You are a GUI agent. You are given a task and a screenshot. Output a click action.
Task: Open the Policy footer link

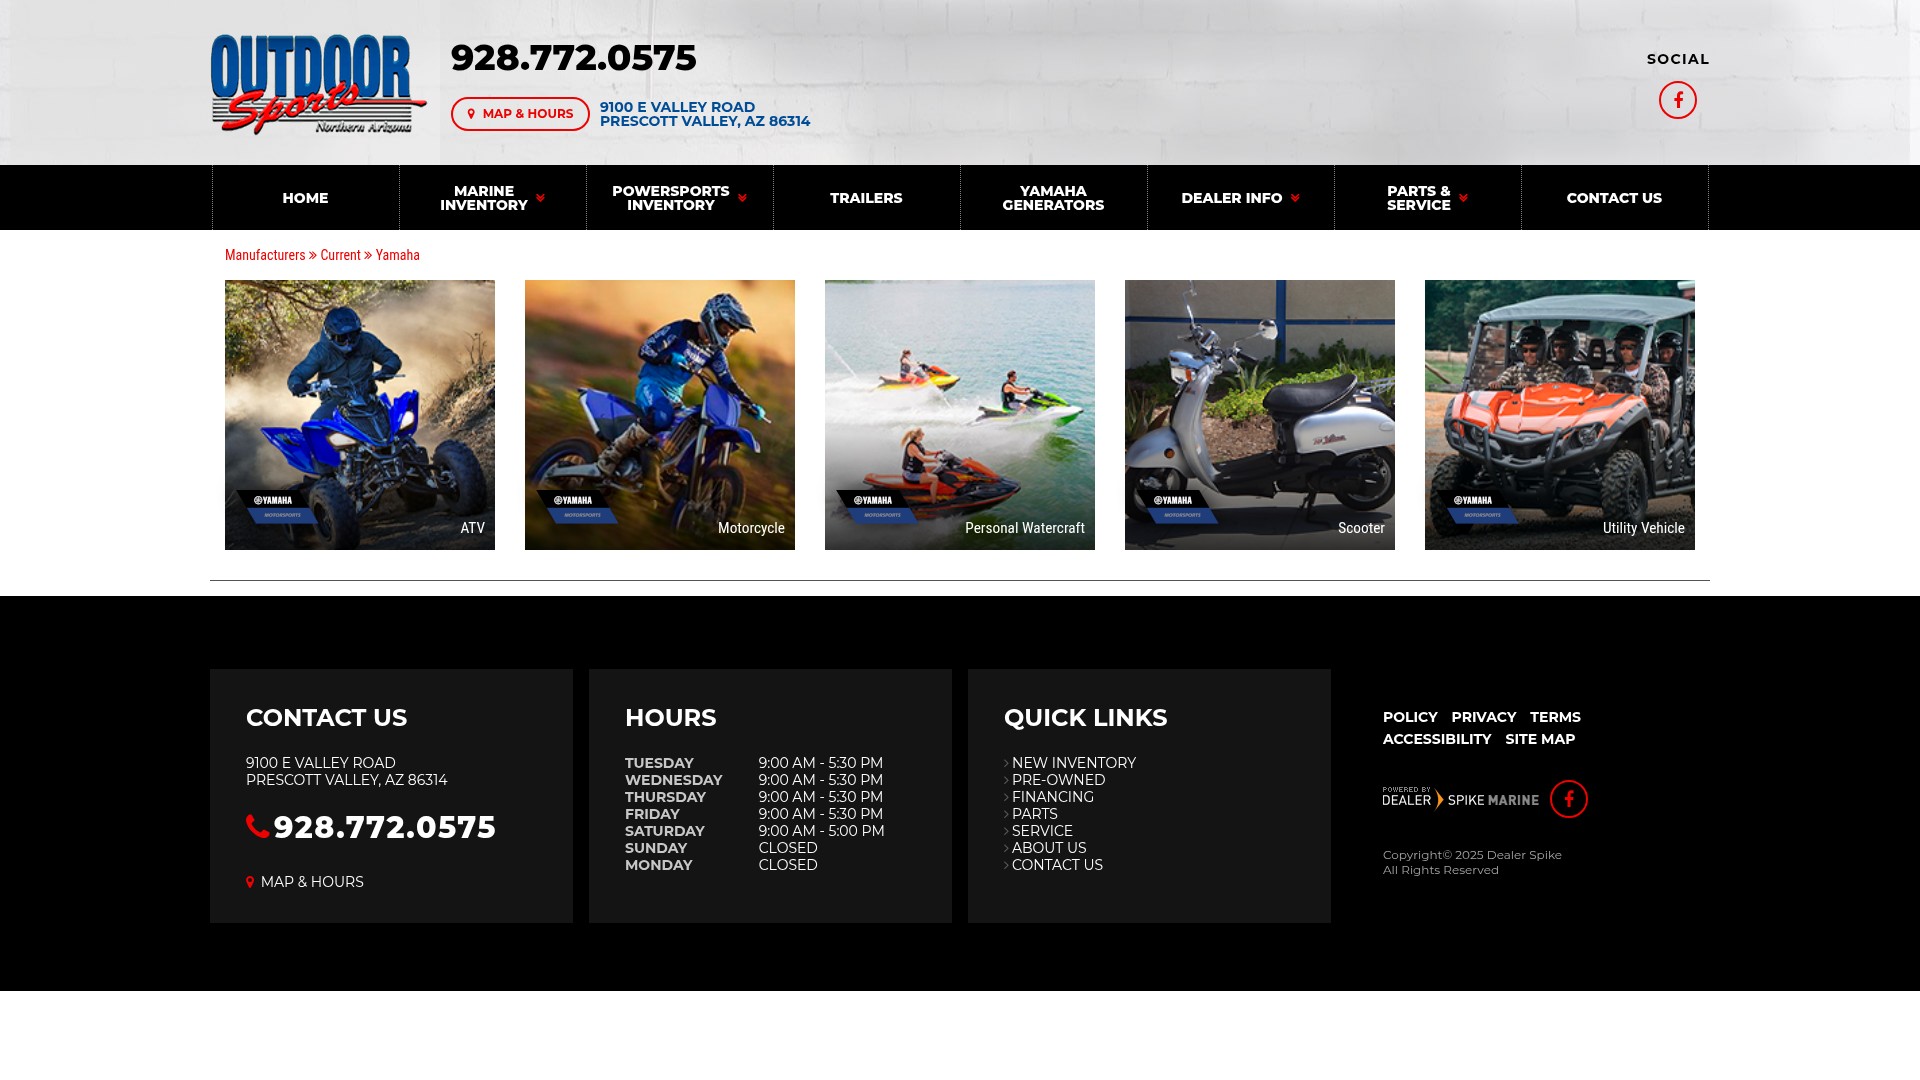tap(1410, 717)
